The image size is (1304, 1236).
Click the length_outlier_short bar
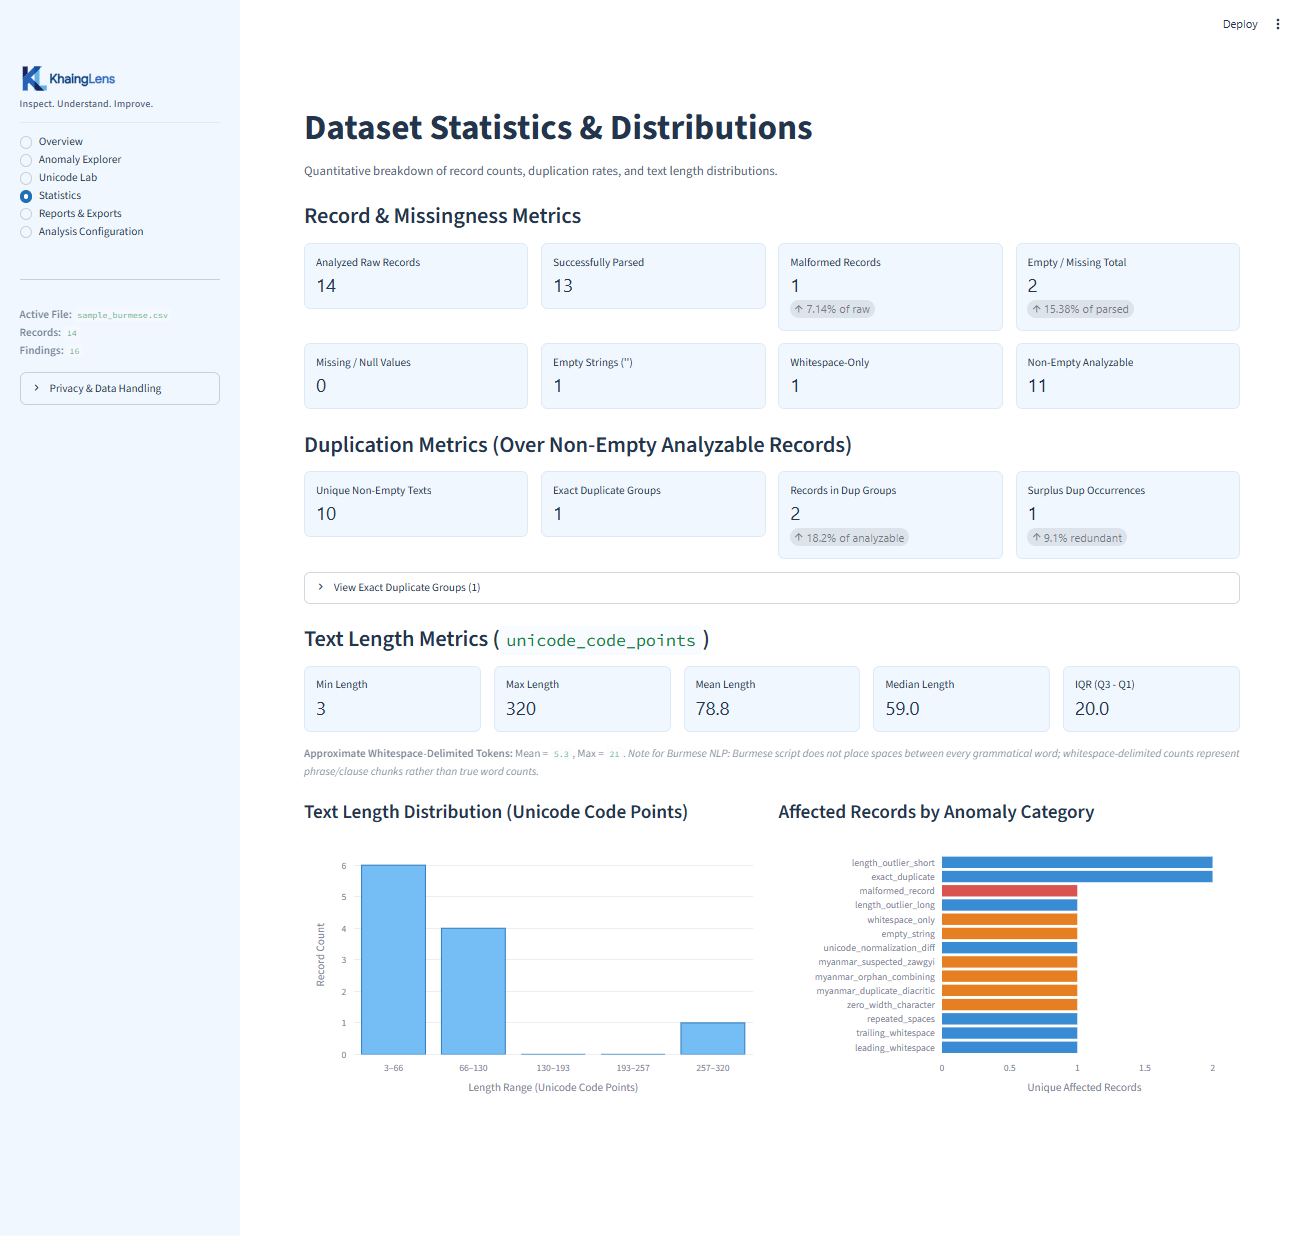tap(1077, 863)
